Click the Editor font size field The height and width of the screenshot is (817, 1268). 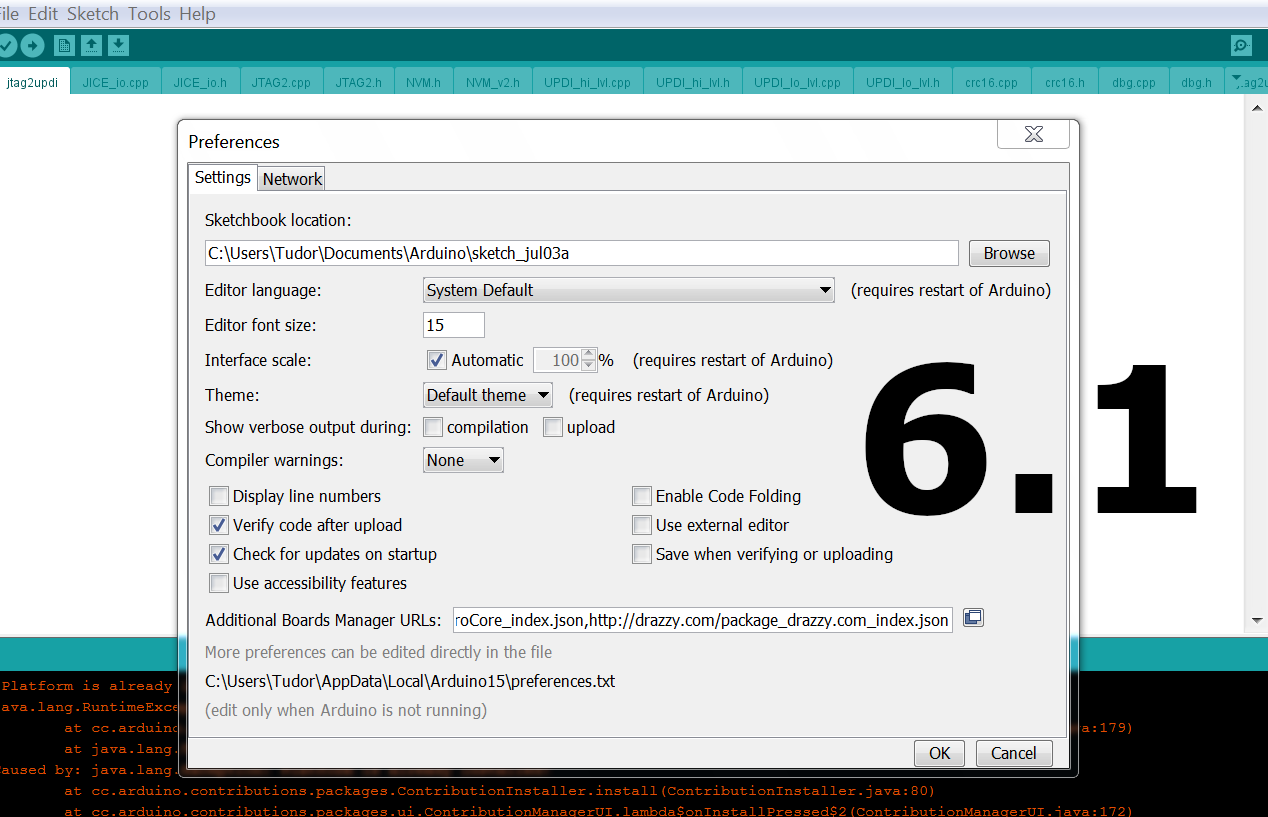[454, 325]
